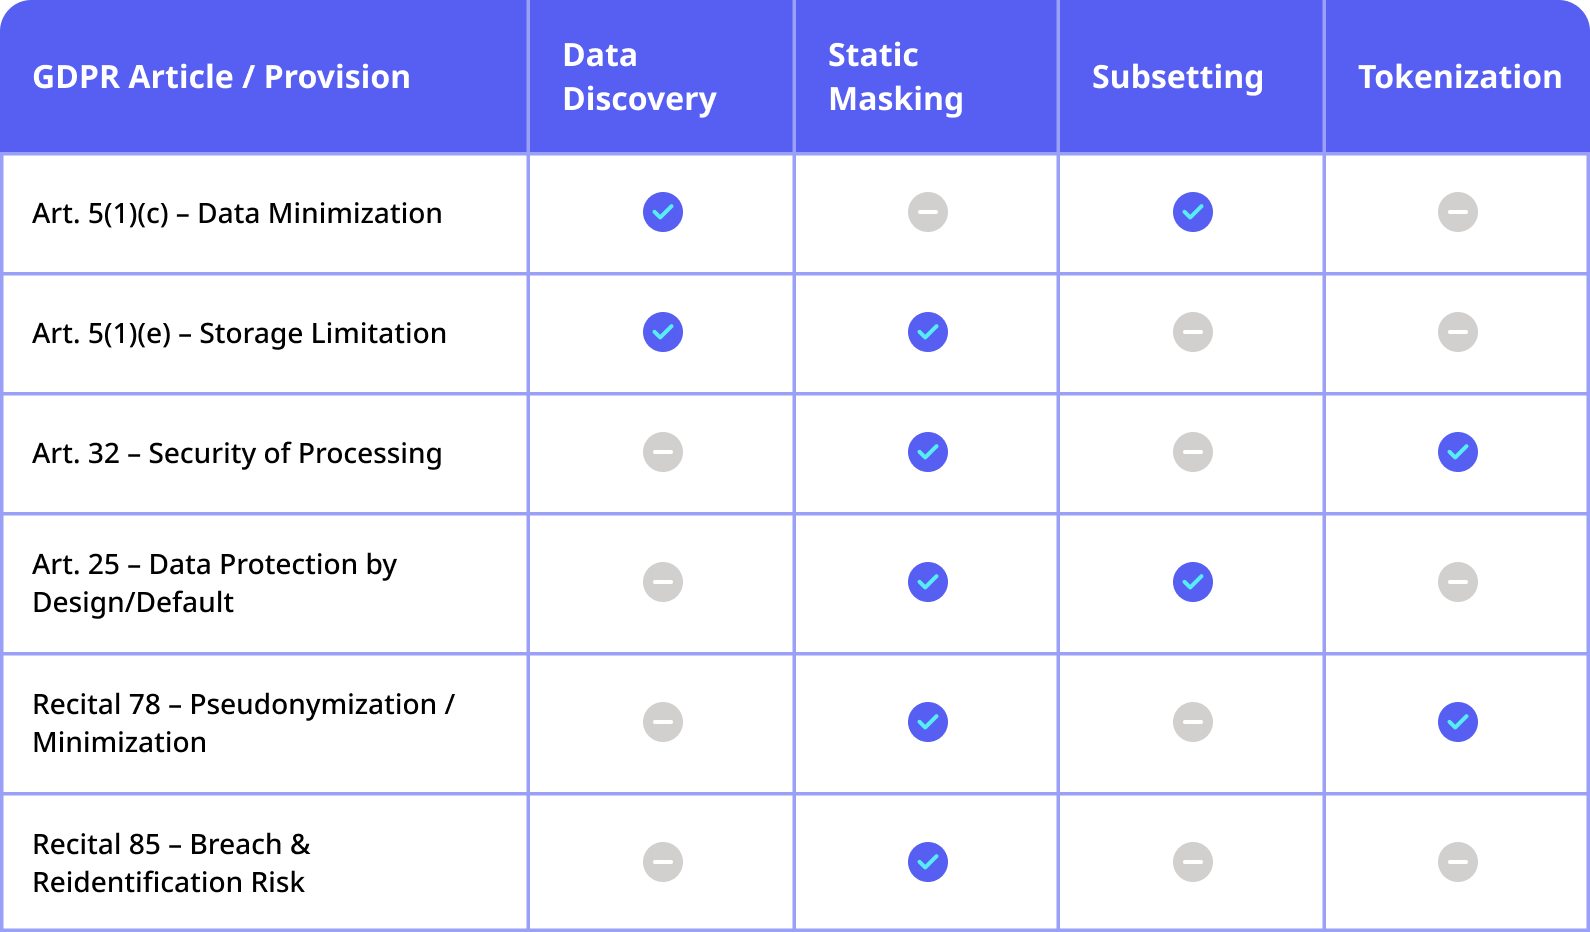Click the Tokenization column header
The height and width of the screenshot is (932, 1590).
pyautogui.click(x=1459, y=77)
